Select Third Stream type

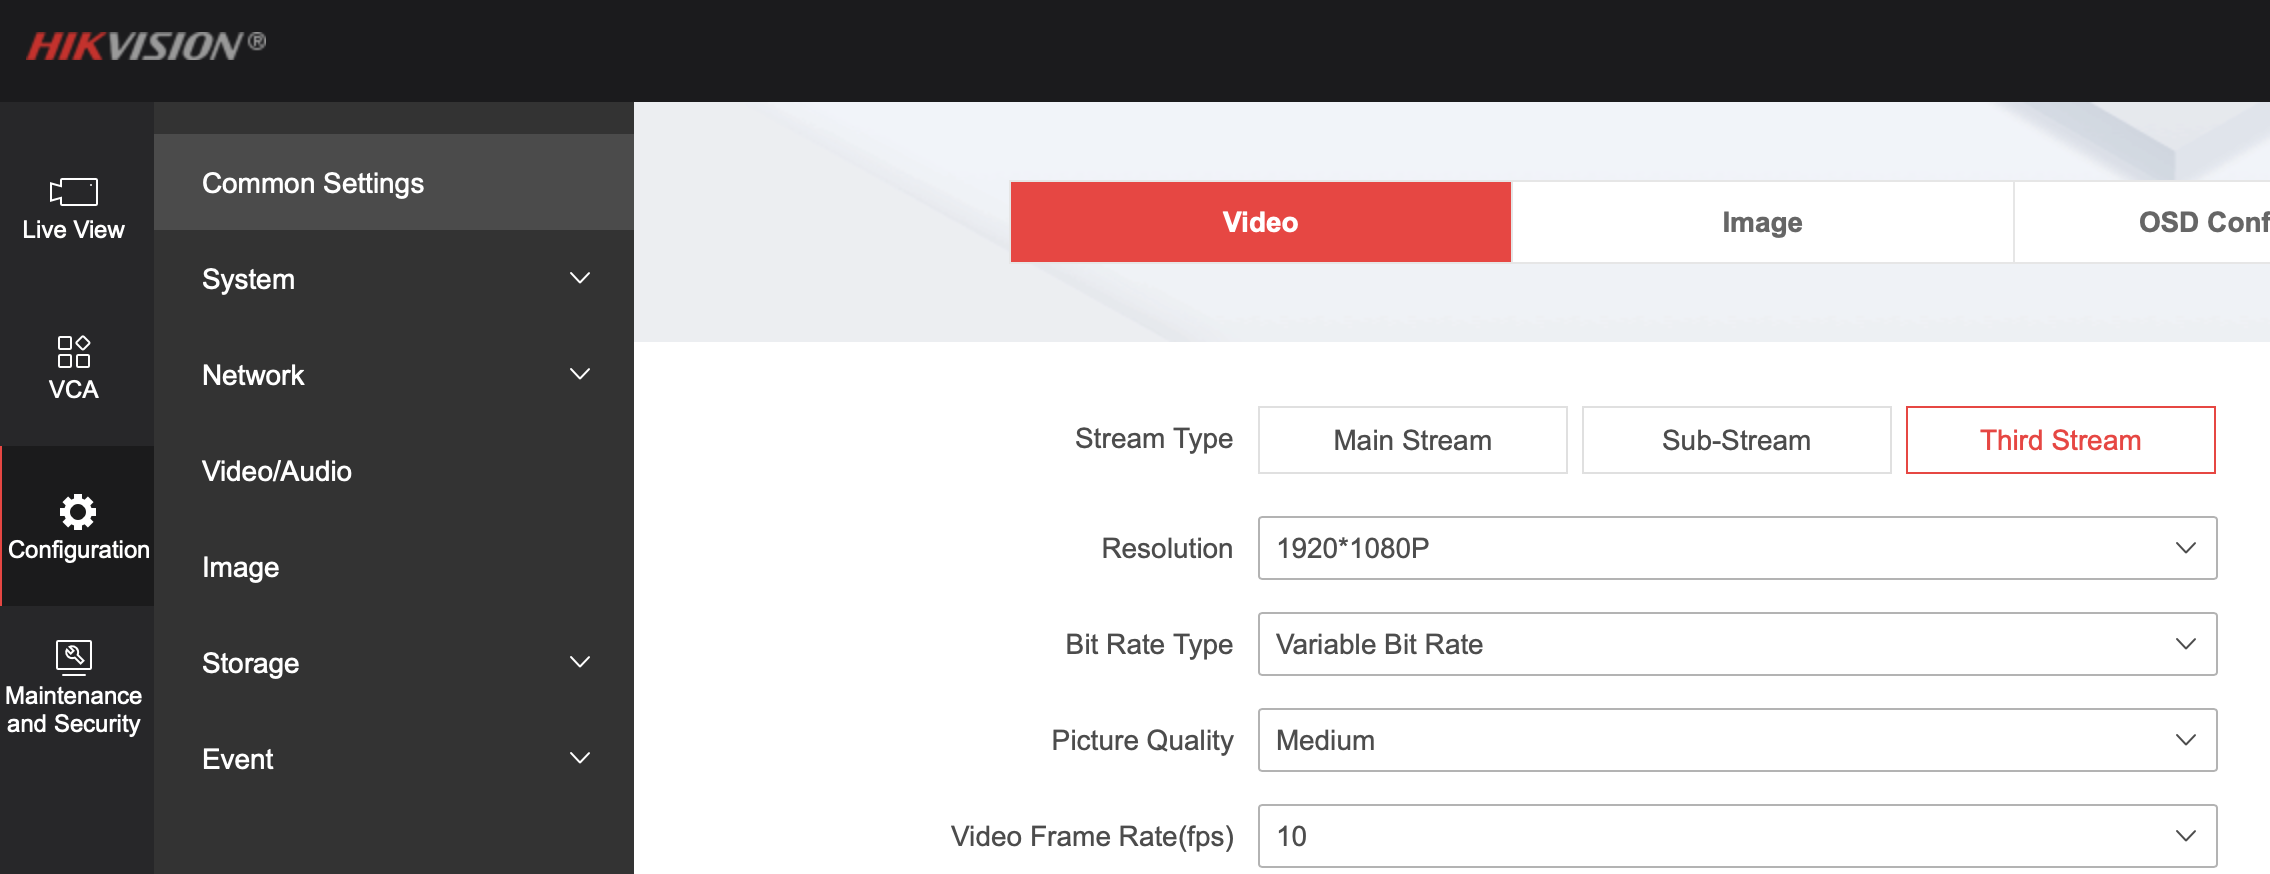pos(2060,440)
